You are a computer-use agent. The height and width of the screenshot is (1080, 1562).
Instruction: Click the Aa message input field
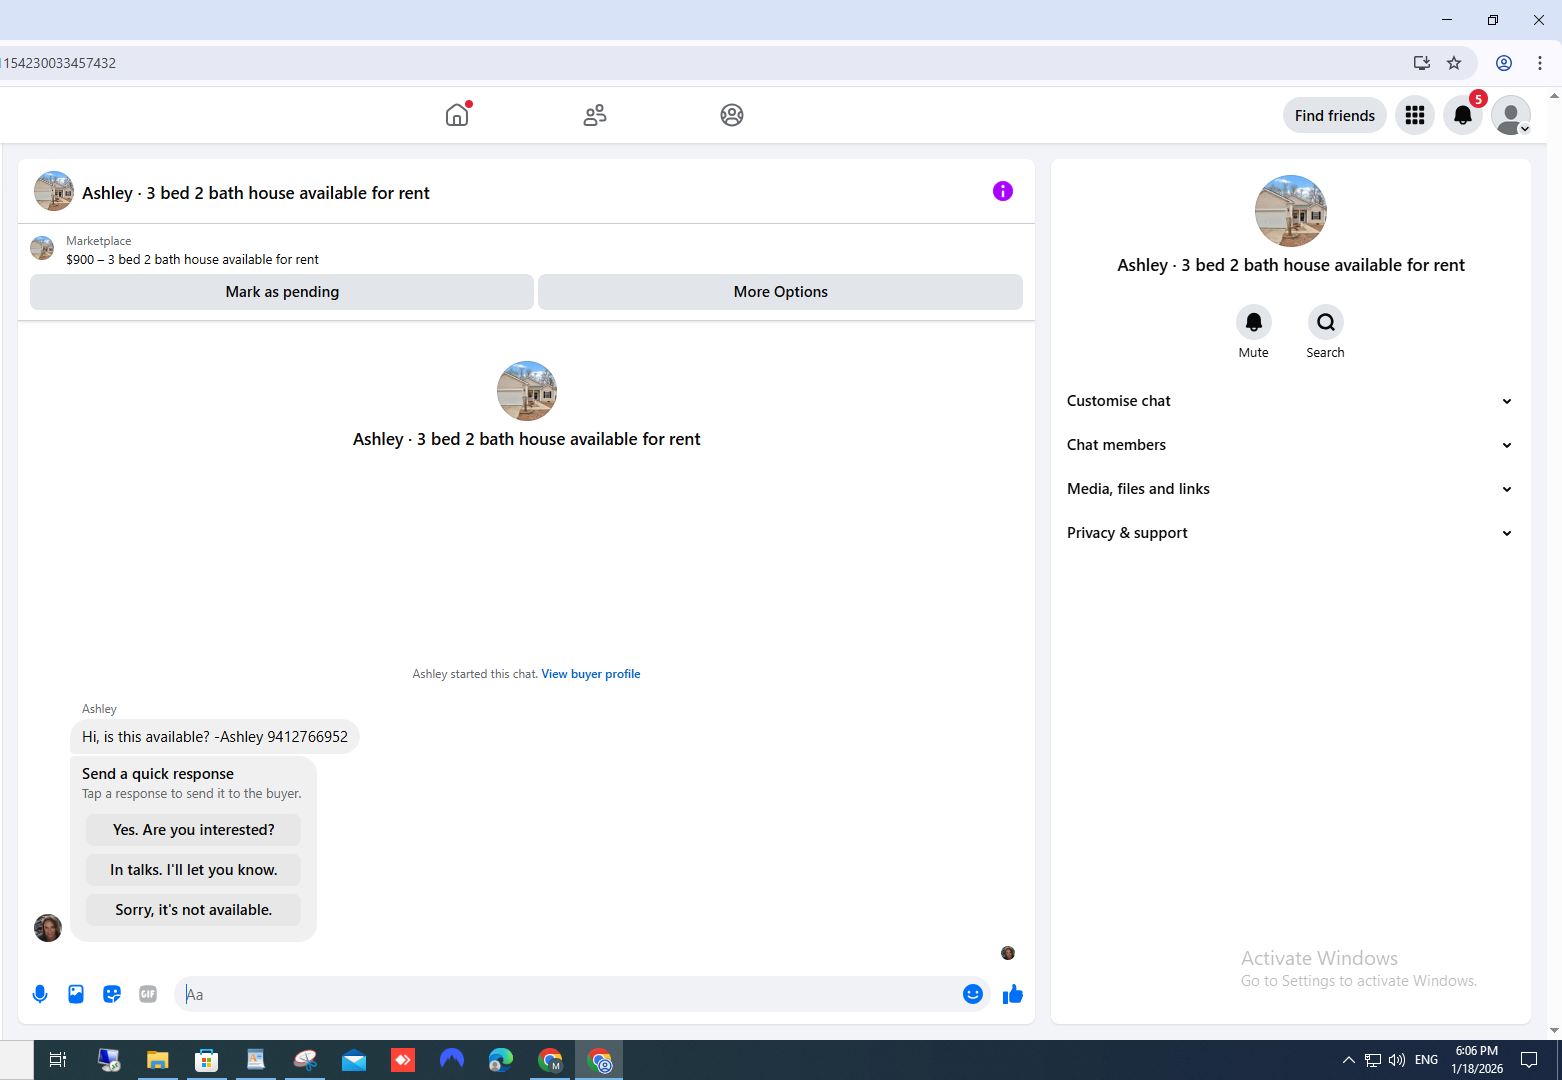568,994
